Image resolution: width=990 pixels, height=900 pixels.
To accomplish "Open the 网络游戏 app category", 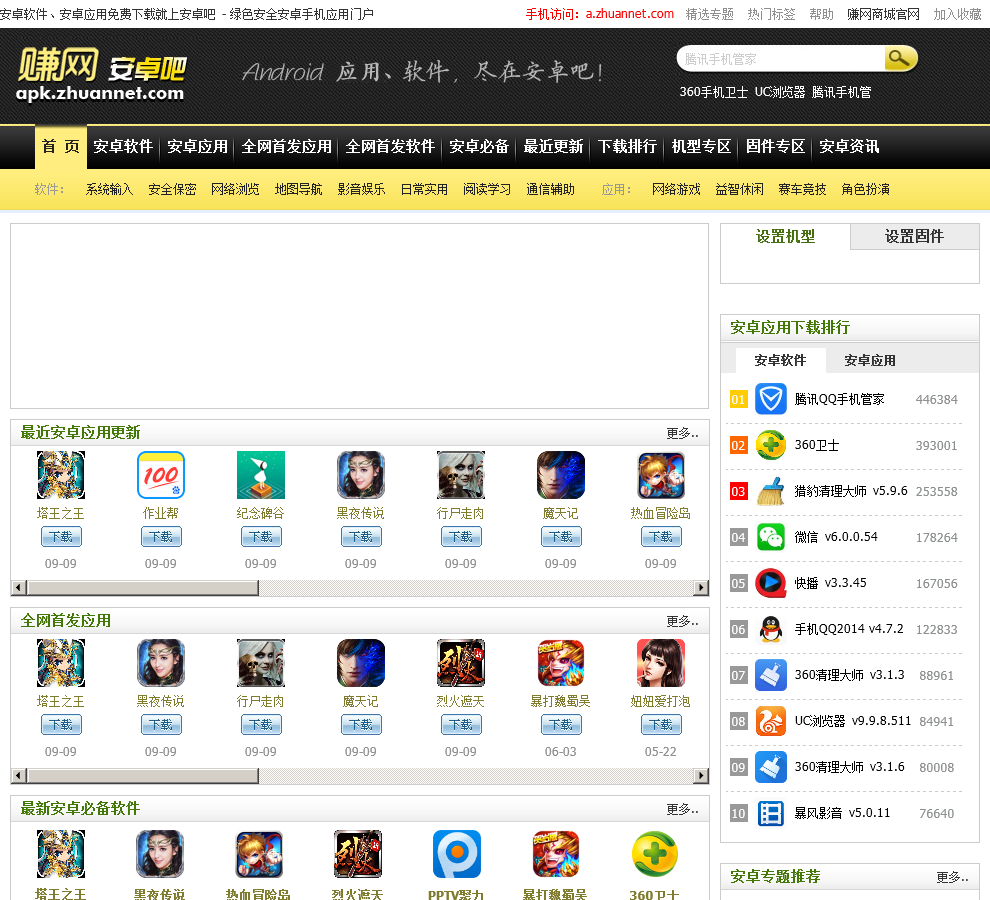I will 676,189.
